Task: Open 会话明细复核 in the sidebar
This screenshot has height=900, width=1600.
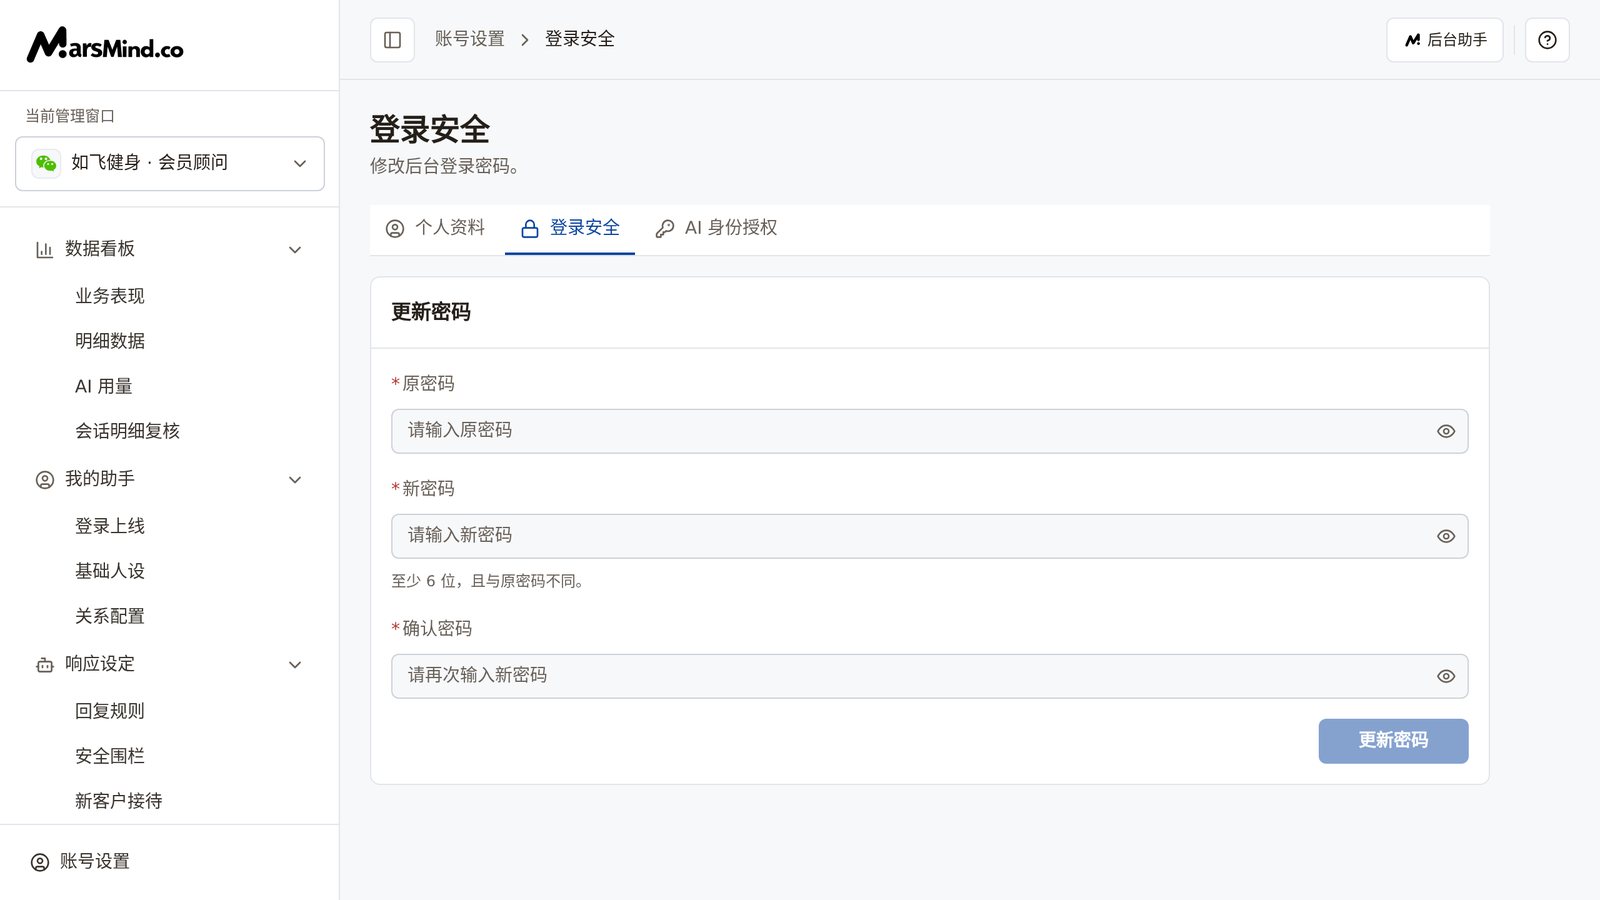Action: point(127,431)
